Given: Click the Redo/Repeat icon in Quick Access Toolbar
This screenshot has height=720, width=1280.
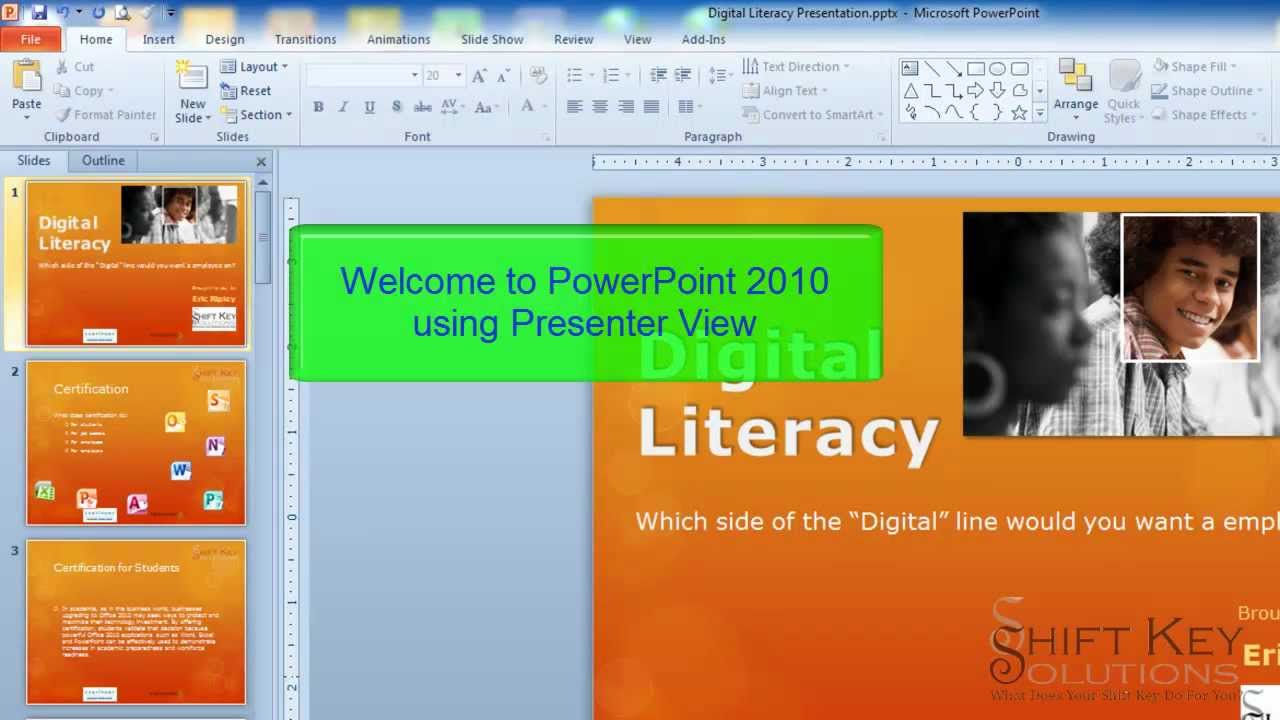Looking at the screenshot, I should [x=98, y=13].
